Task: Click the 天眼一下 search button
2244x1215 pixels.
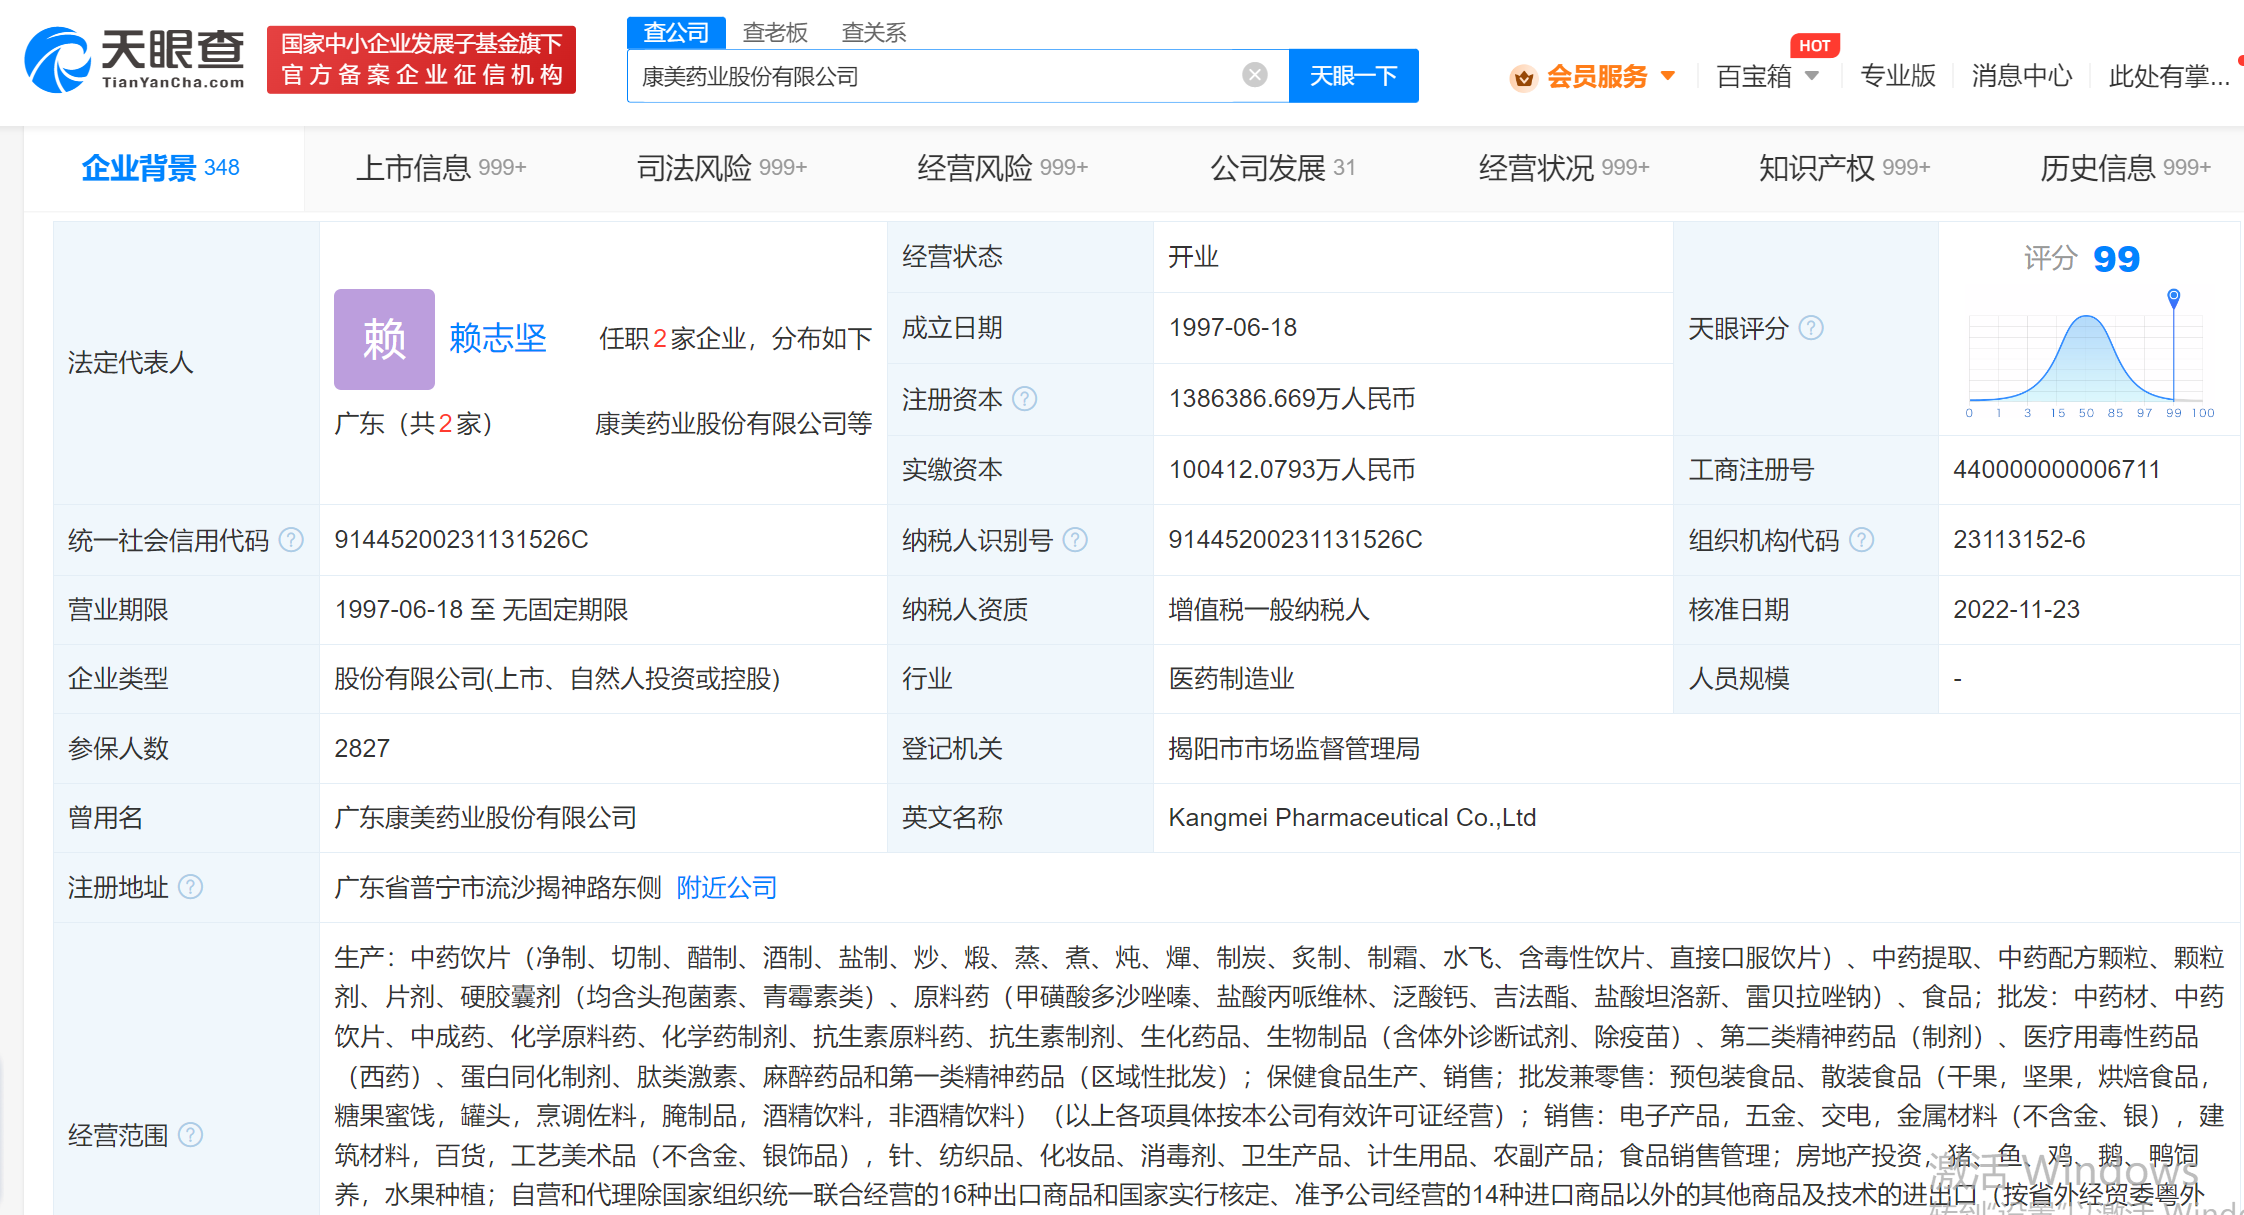Action: point(1352,76)
